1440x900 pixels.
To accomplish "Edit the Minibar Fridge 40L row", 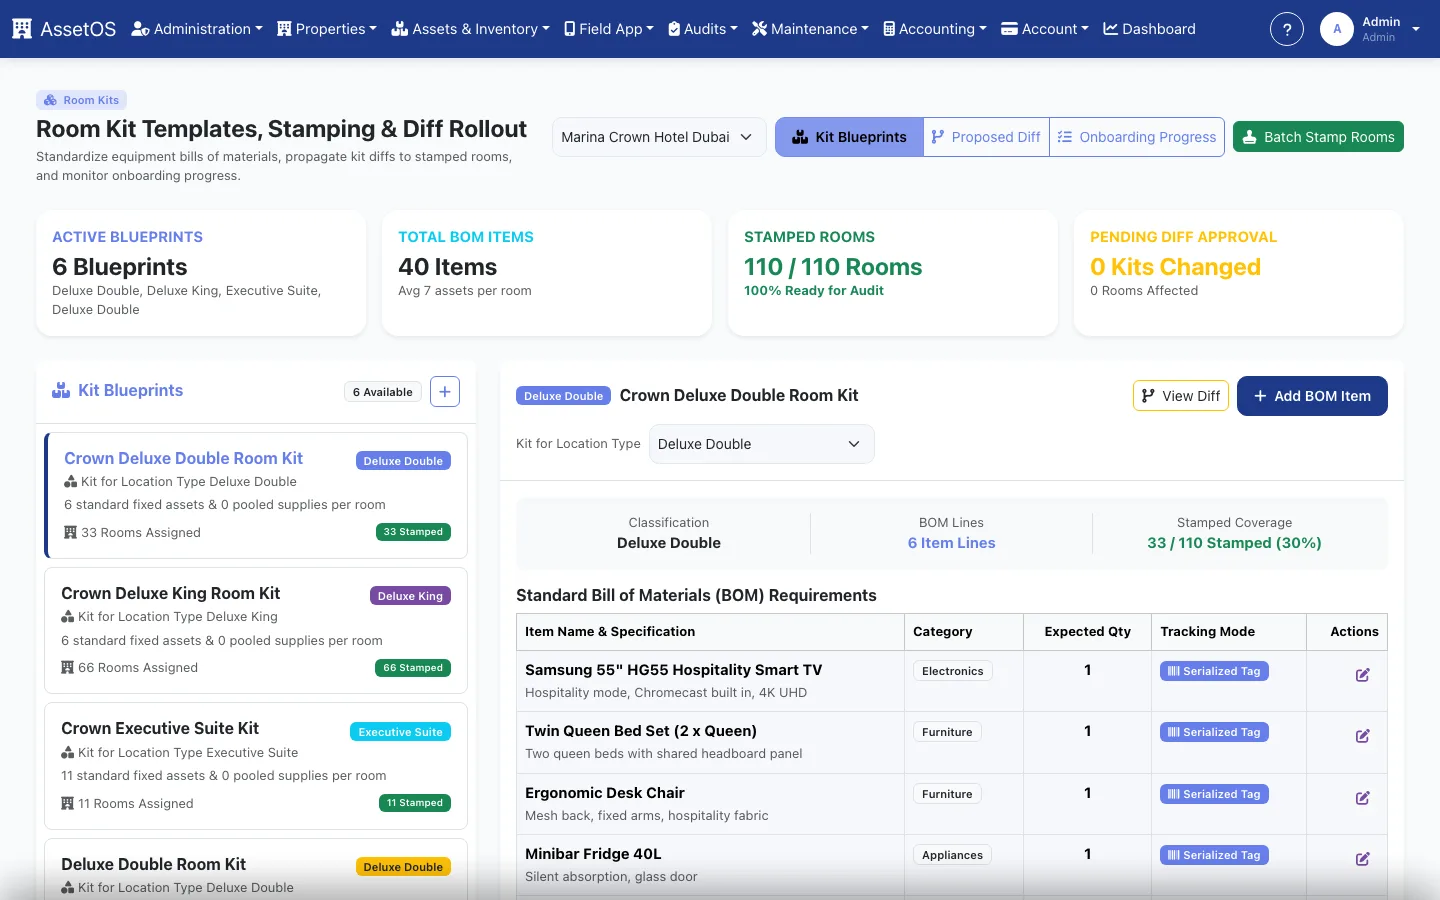I will (x=1362, y=859).
